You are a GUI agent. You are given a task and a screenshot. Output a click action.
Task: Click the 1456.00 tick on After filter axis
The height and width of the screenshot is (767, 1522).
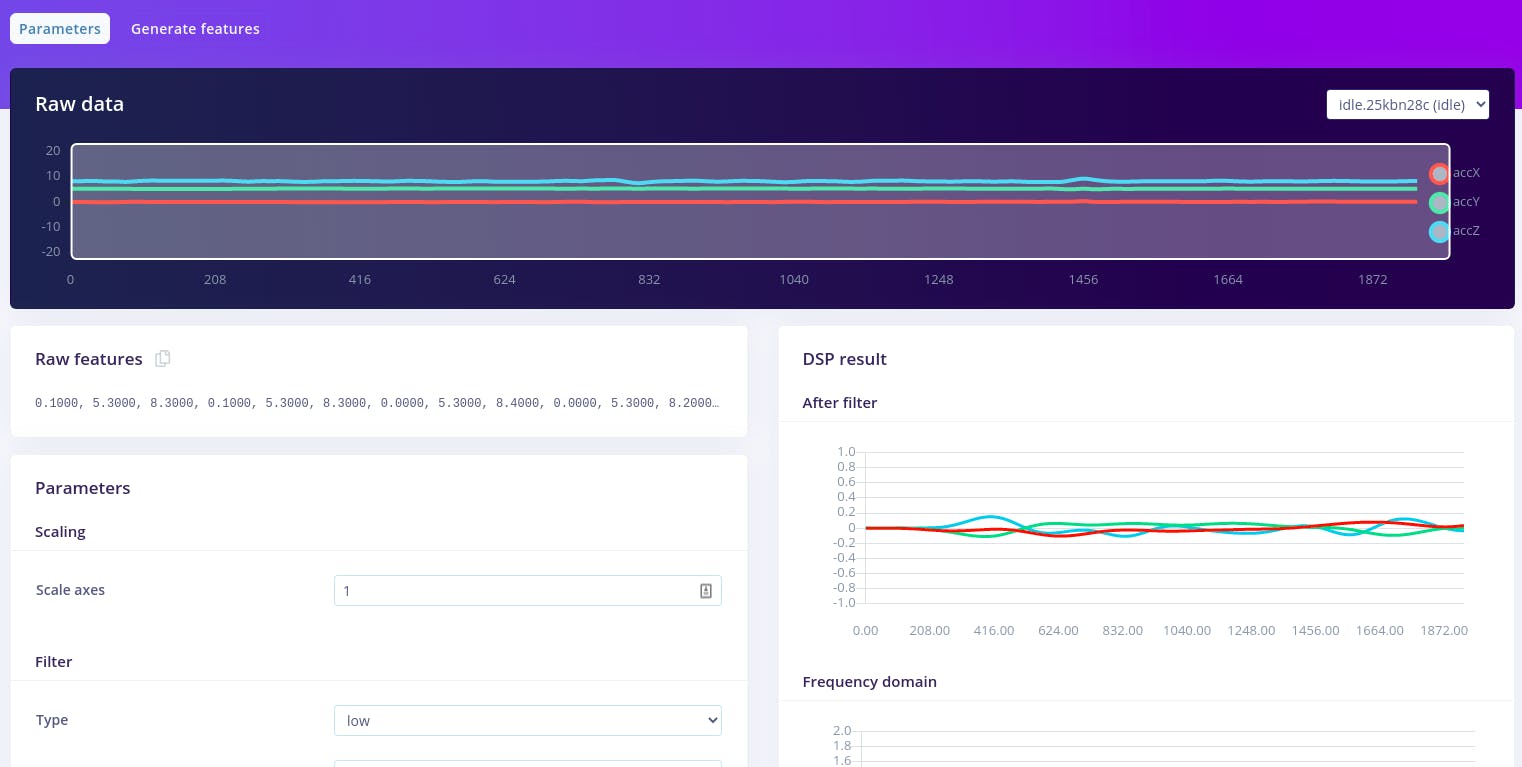pyautogui.click(x=1315, y=631)
